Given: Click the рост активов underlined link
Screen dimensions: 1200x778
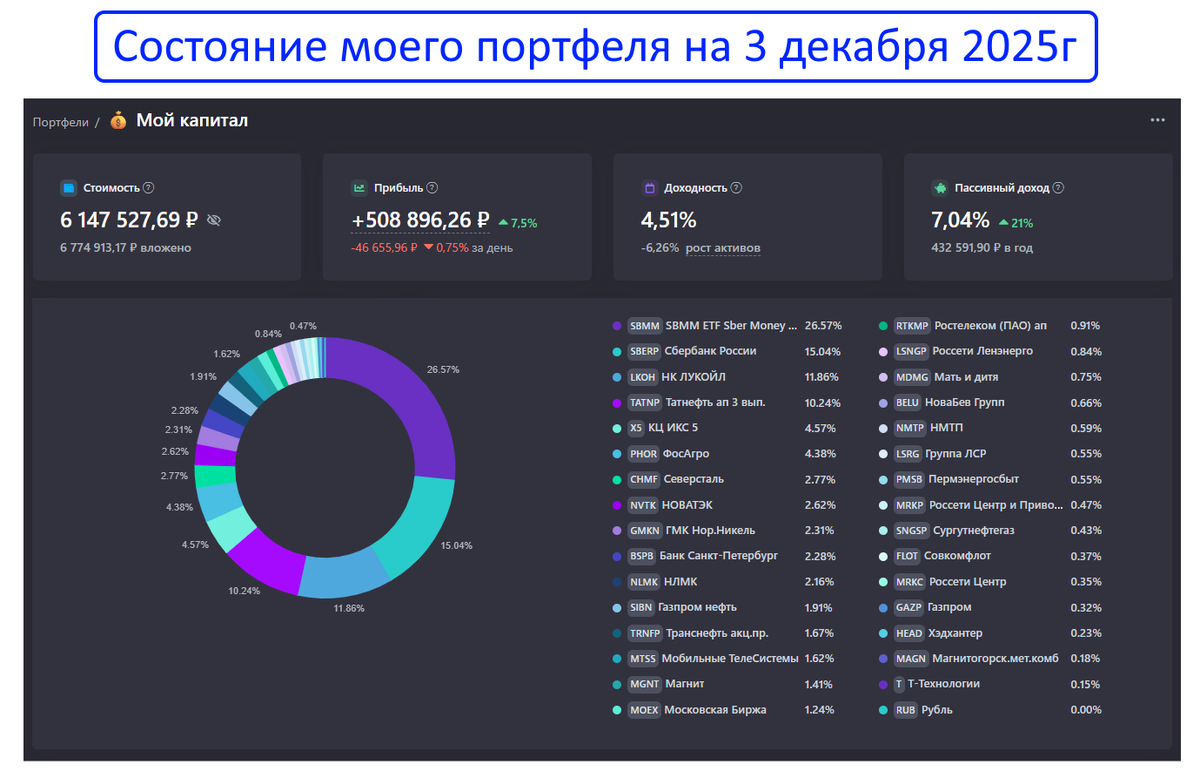Looking at the screenshot, I should [x=723, y=248].
